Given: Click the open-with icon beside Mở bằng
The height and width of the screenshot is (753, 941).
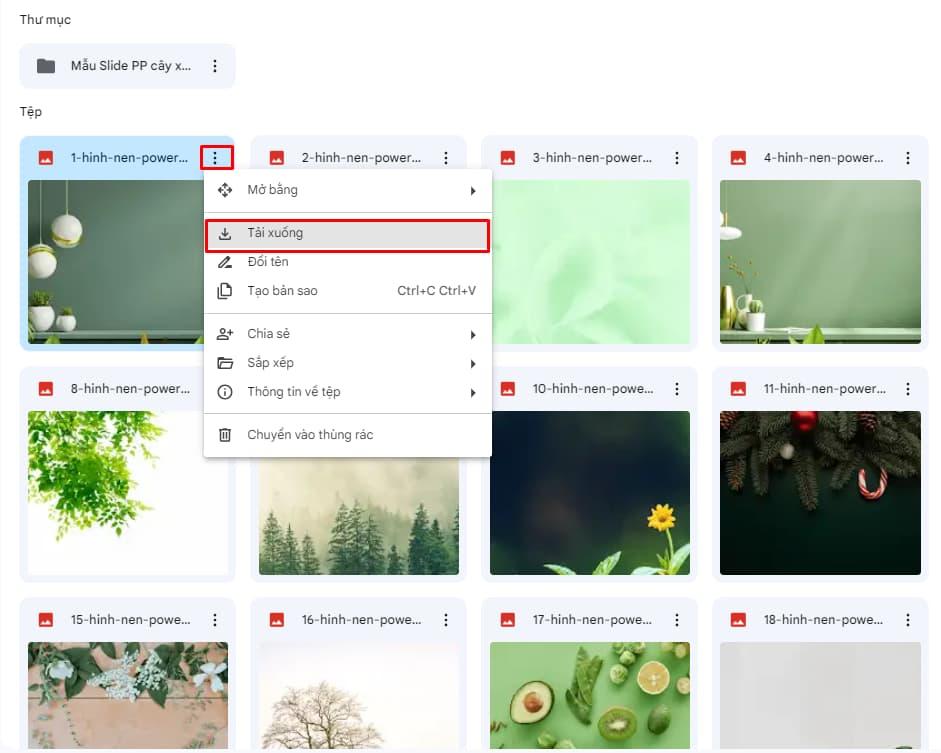Looking at the screenshot, I should pyautogui.click(x=225, y=190).
